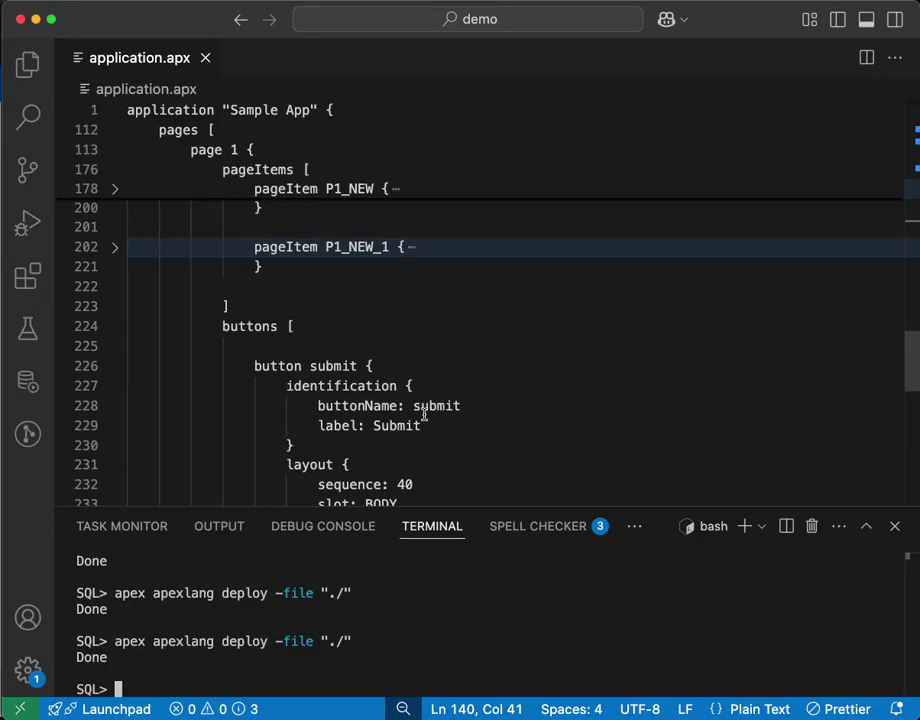Open terminal panel more actions
This screenshot has height=720, width=920.
point(839,526)
